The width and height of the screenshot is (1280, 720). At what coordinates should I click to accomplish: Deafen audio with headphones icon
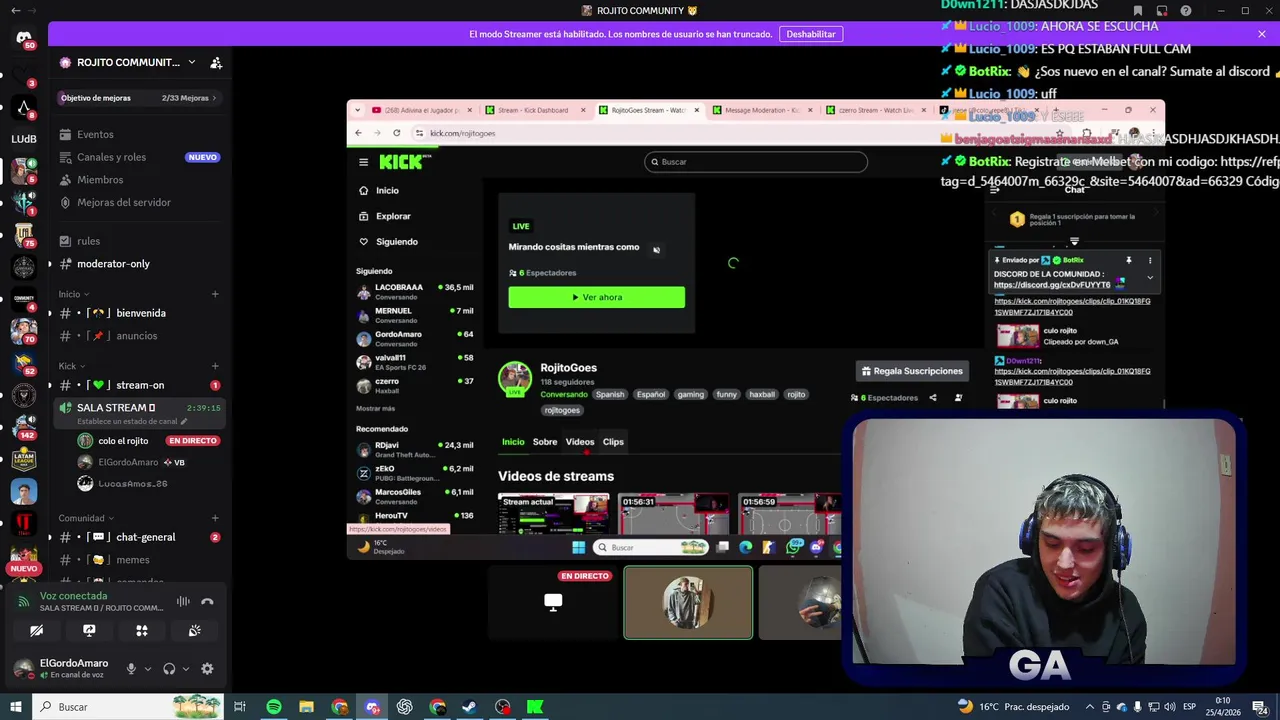[x=169, y=669]
